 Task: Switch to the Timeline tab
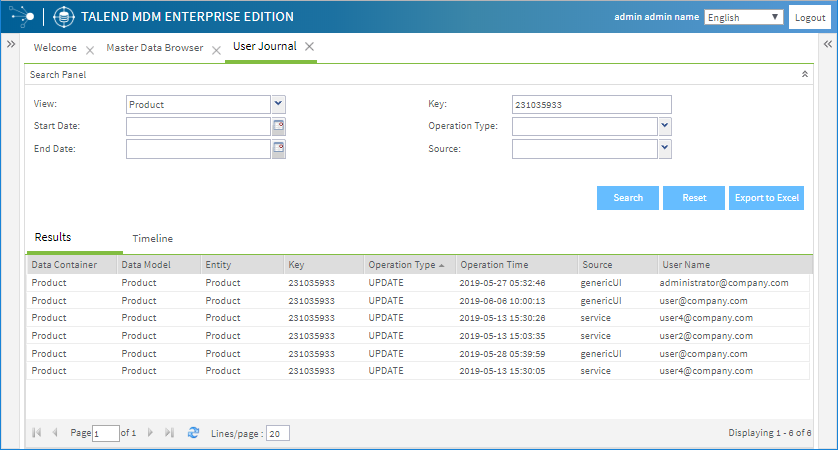pos(152,239)
